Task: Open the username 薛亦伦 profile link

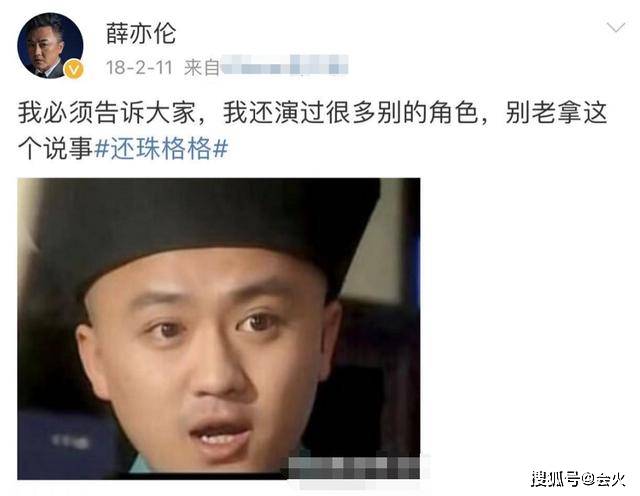Action: point(141,33)
